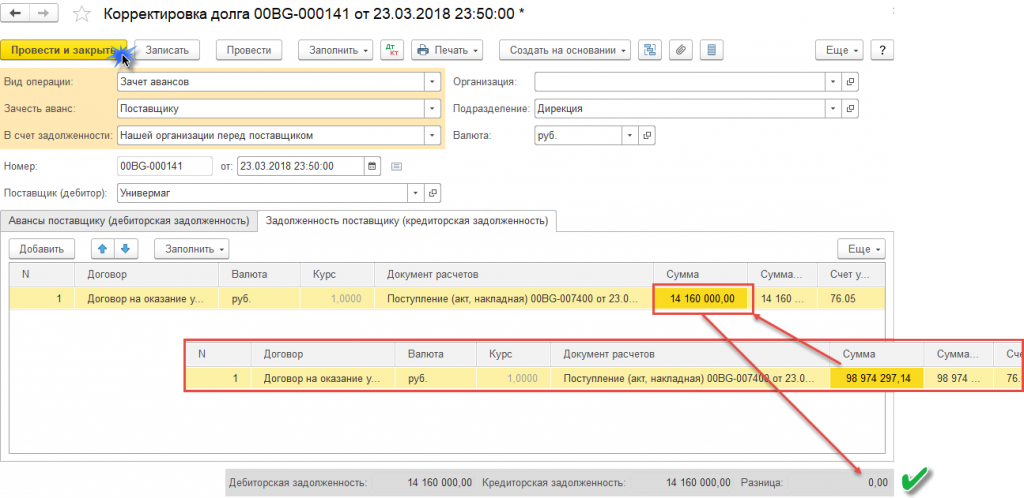Click the 'Добавить' button in the table
1024x498 pixels.
coord(41,248)
